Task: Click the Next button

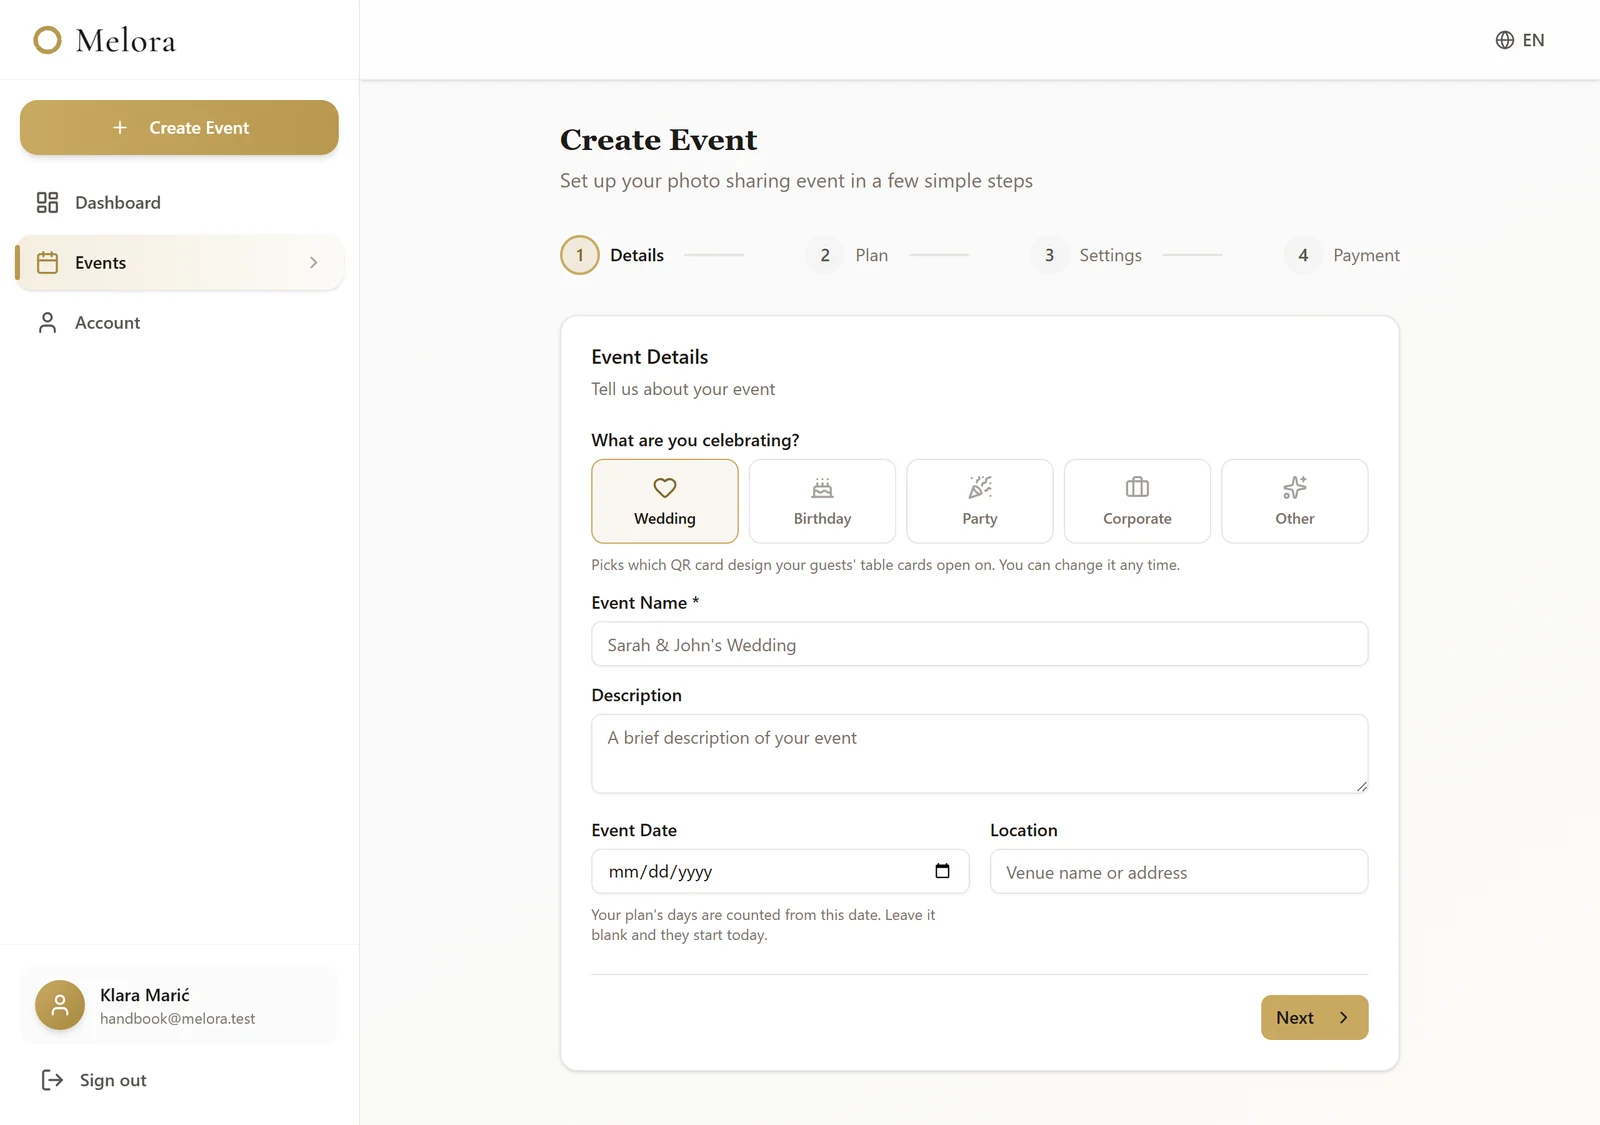Action: tap(1314, 1017)
